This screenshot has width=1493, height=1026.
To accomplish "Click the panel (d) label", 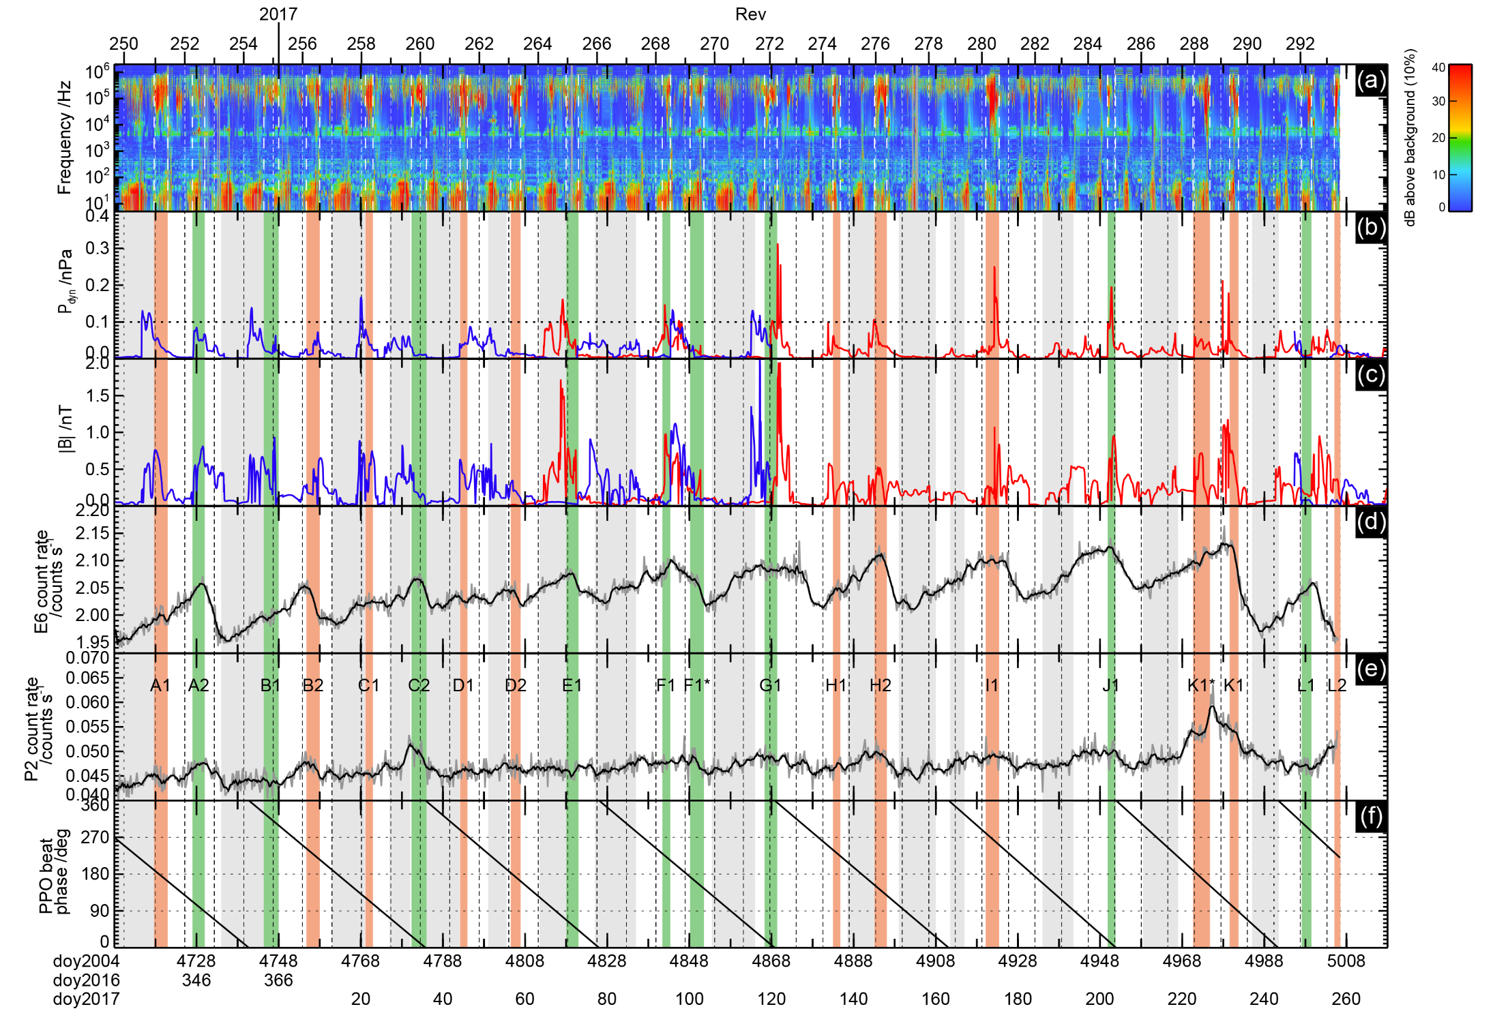I will coord(1370,522).
